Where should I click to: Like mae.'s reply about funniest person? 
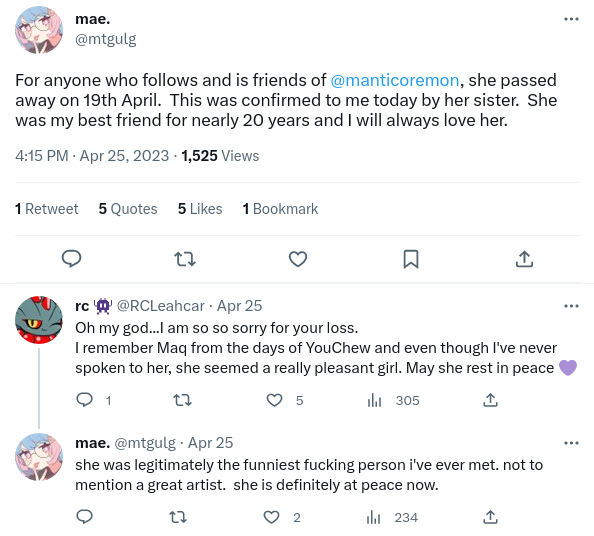pos(271,517)
